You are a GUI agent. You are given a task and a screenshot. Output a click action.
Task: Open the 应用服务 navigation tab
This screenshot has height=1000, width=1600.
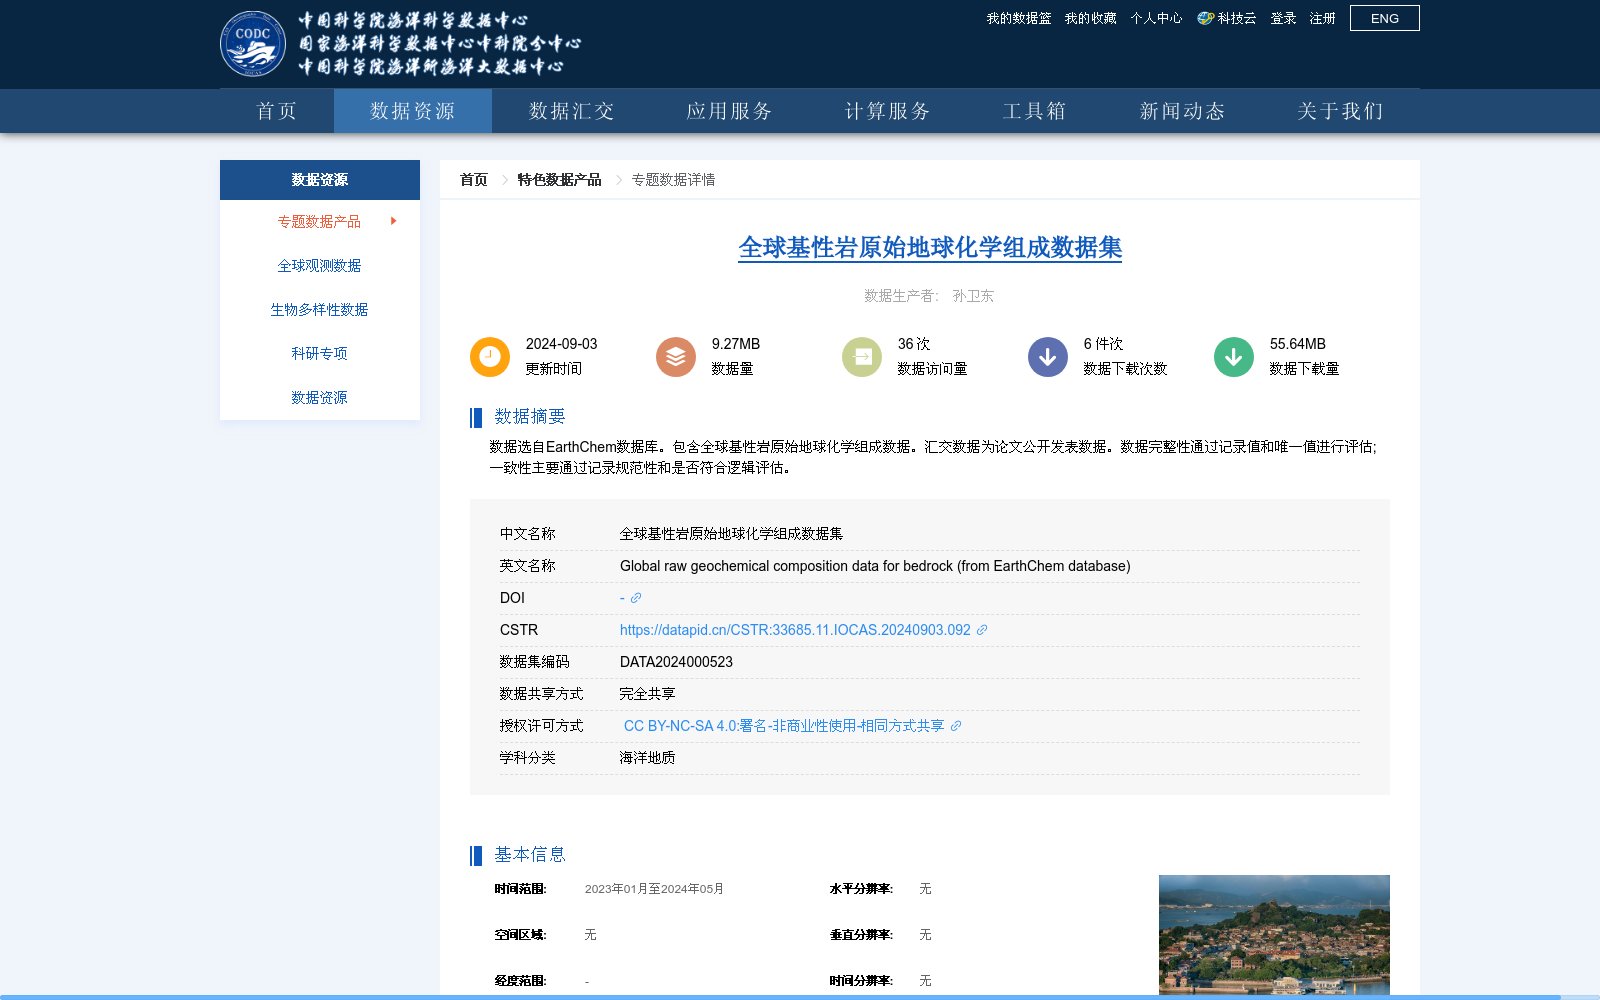point(729,111)
